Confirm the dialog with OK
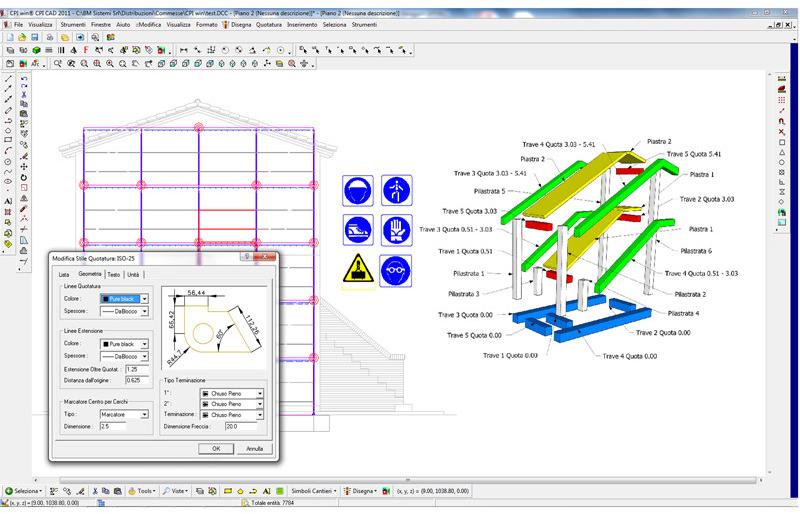The image size is (800, 514). coord(216,448)
